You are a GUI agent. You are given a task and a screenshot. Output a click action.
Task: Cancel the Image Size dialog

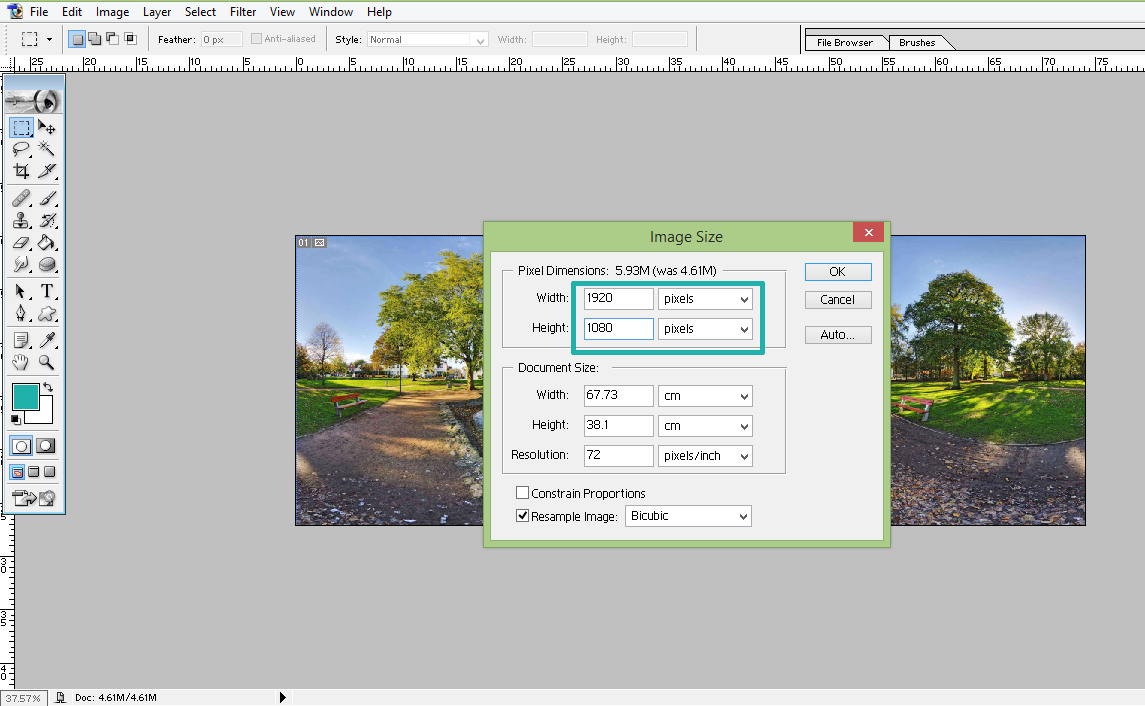click(838, 299)
